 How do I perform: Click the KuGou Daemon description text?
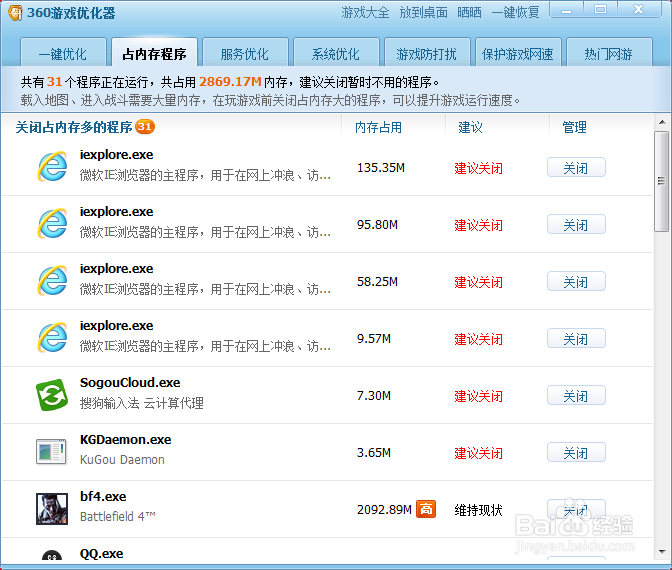122,460
